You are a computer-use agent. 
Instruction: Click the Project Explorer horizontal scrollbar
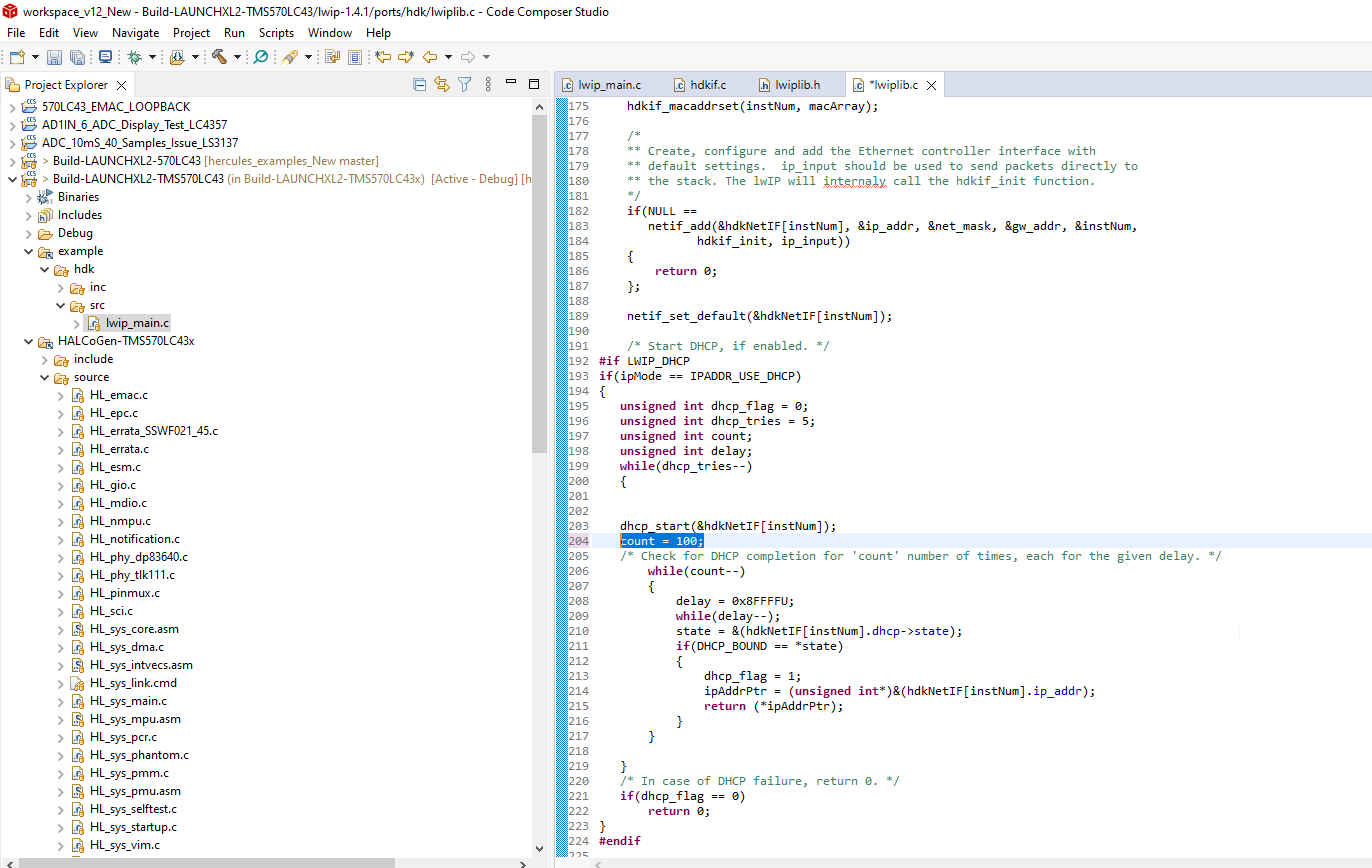(207, 862)
